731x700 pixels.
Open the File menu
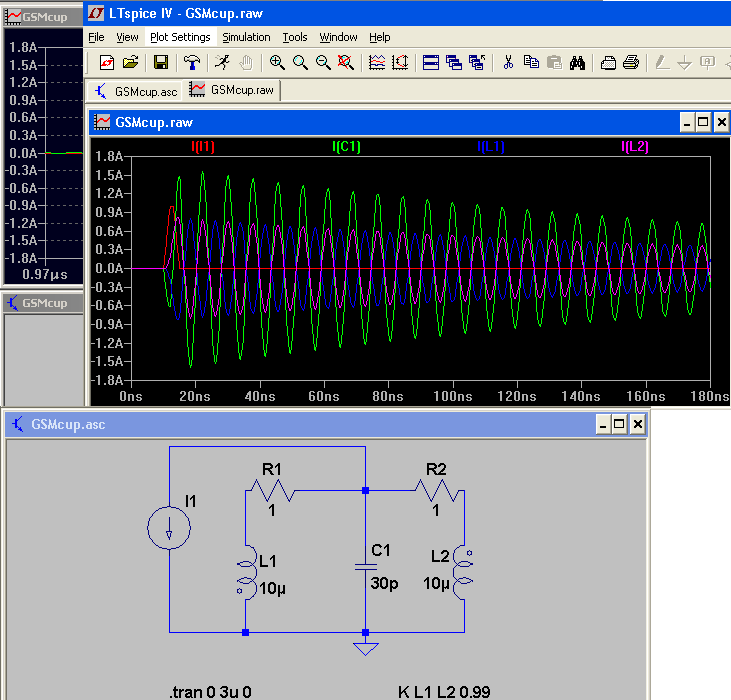tap(96, 37)
